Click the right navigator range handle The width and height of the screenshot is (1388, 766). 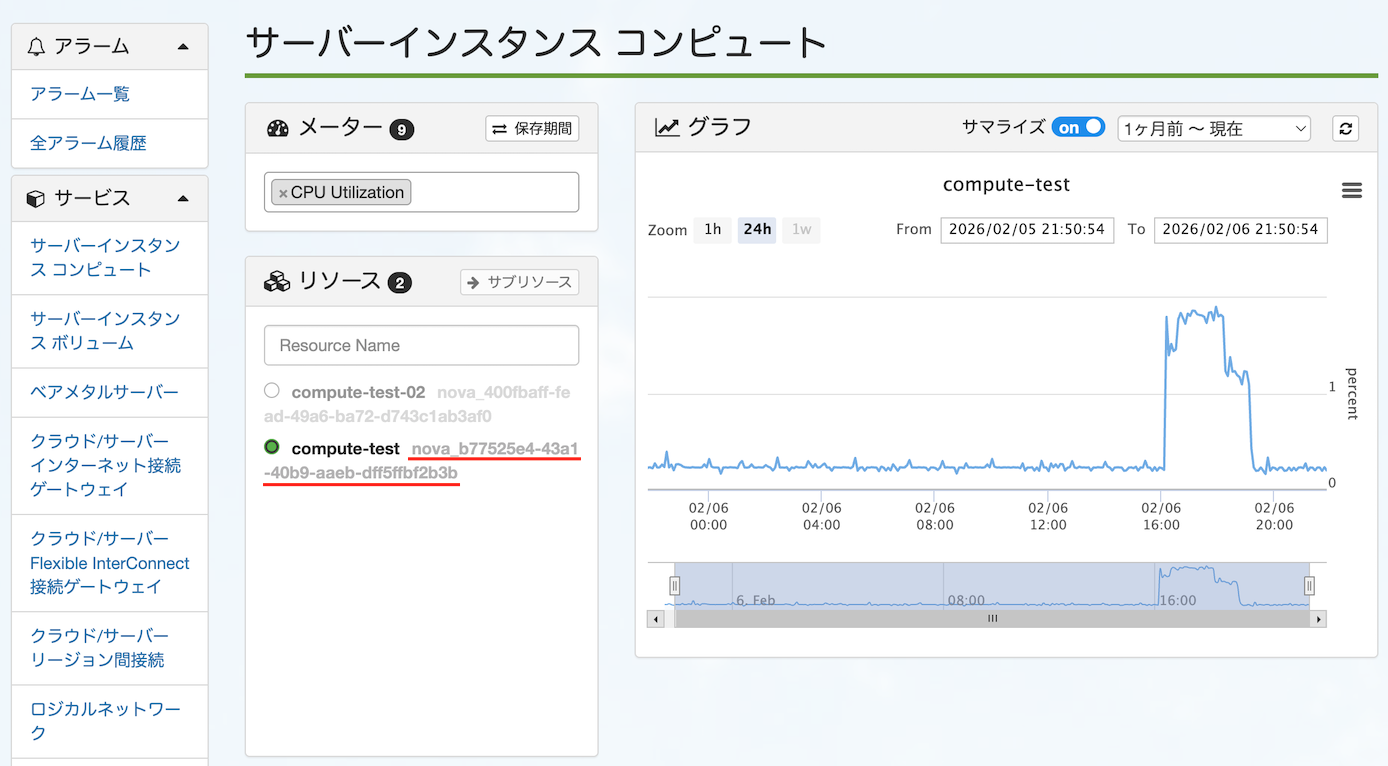1309,586
